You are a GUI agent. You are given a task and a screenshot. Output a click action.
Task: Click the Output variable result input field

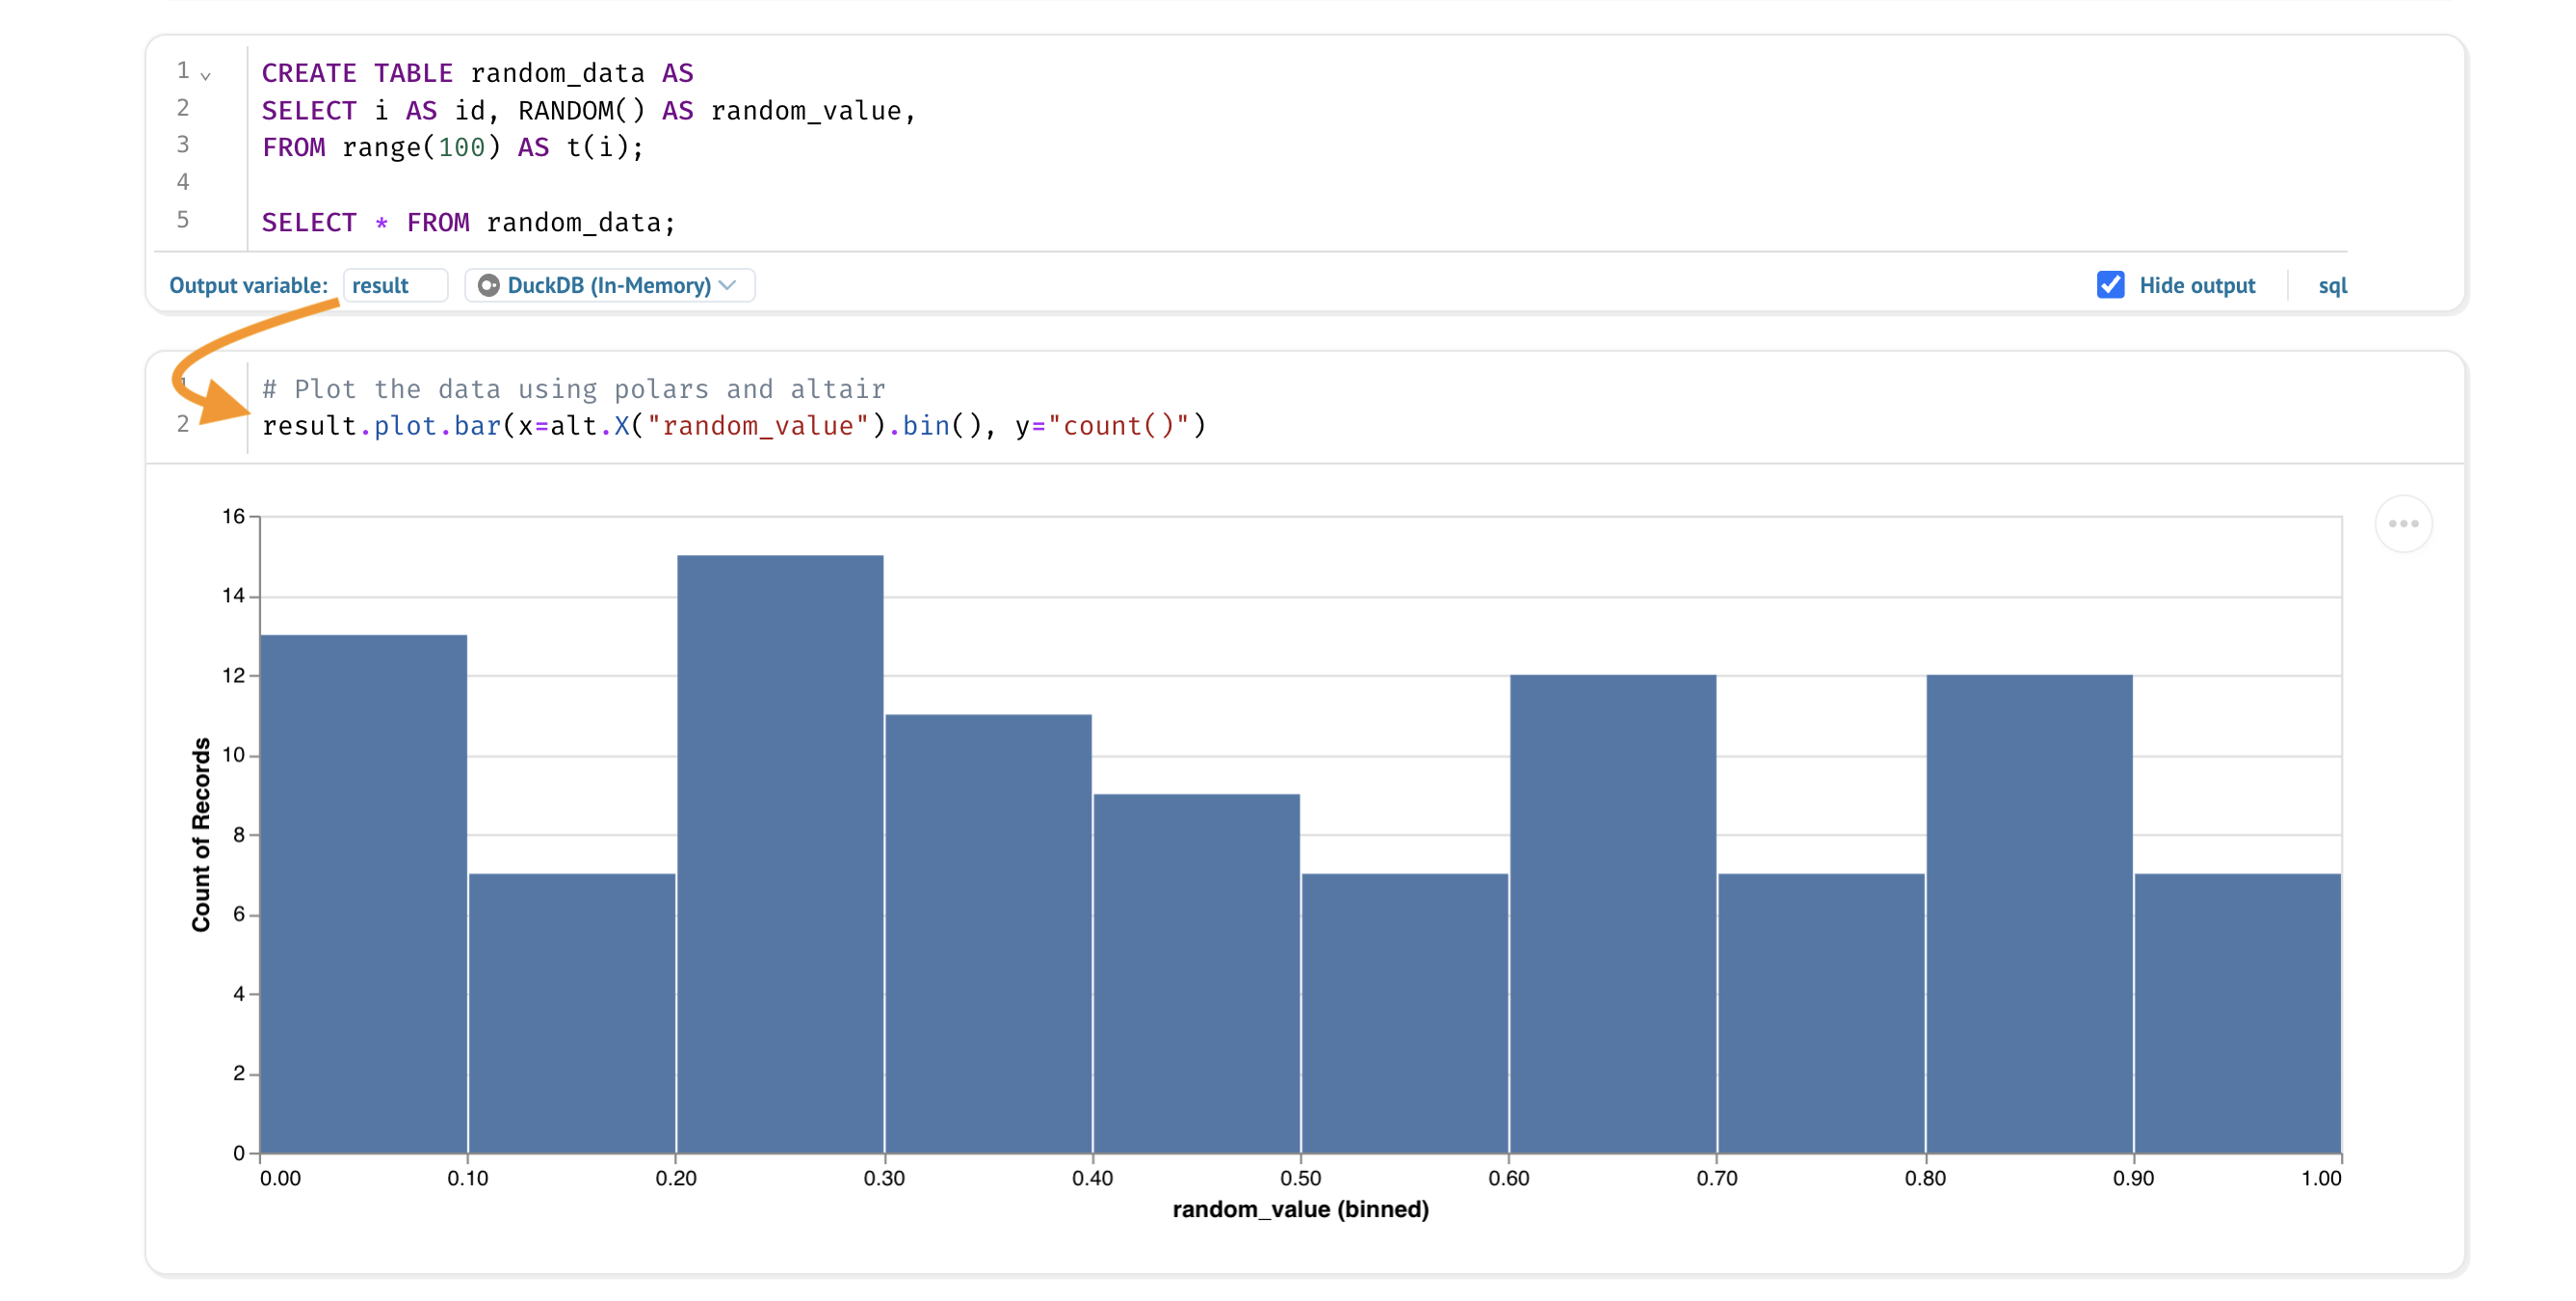[x=394, y=286]
